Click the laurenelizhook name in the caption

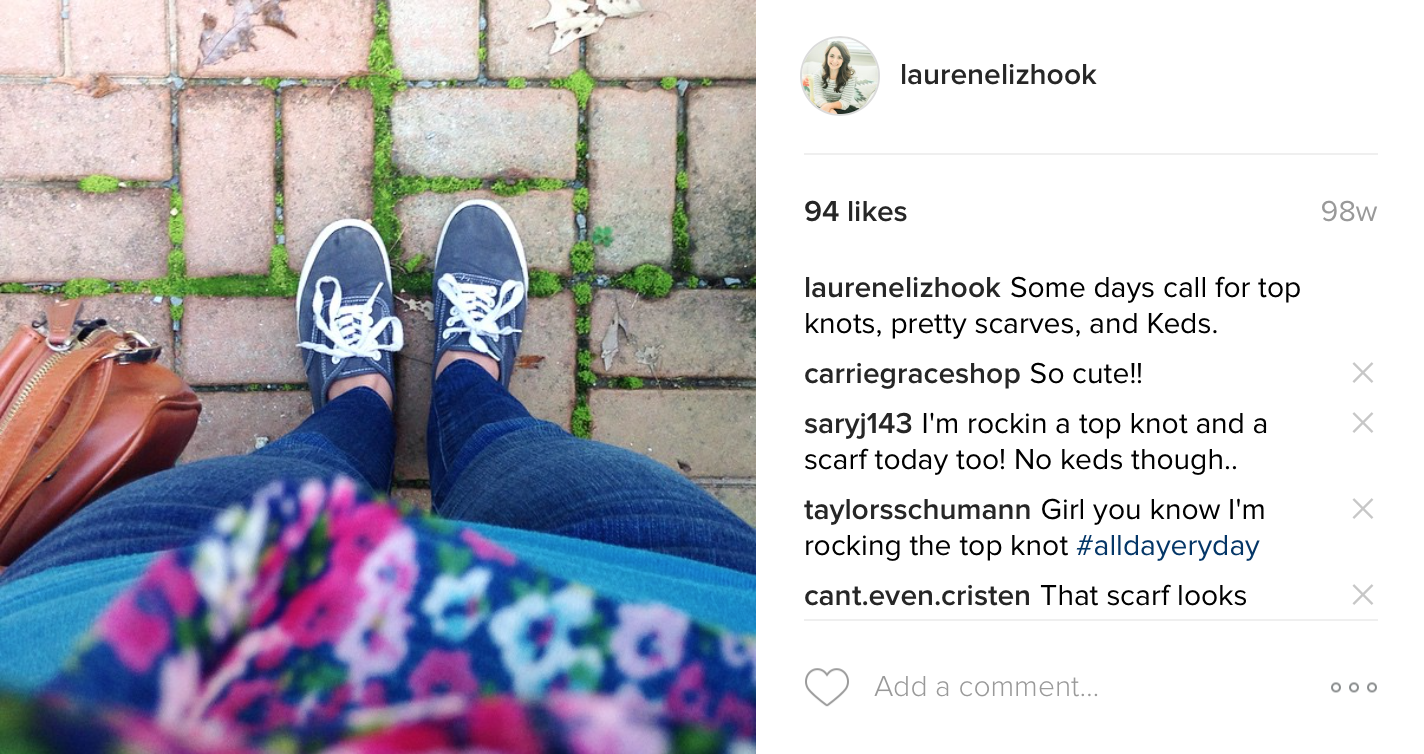click(902, 288)
